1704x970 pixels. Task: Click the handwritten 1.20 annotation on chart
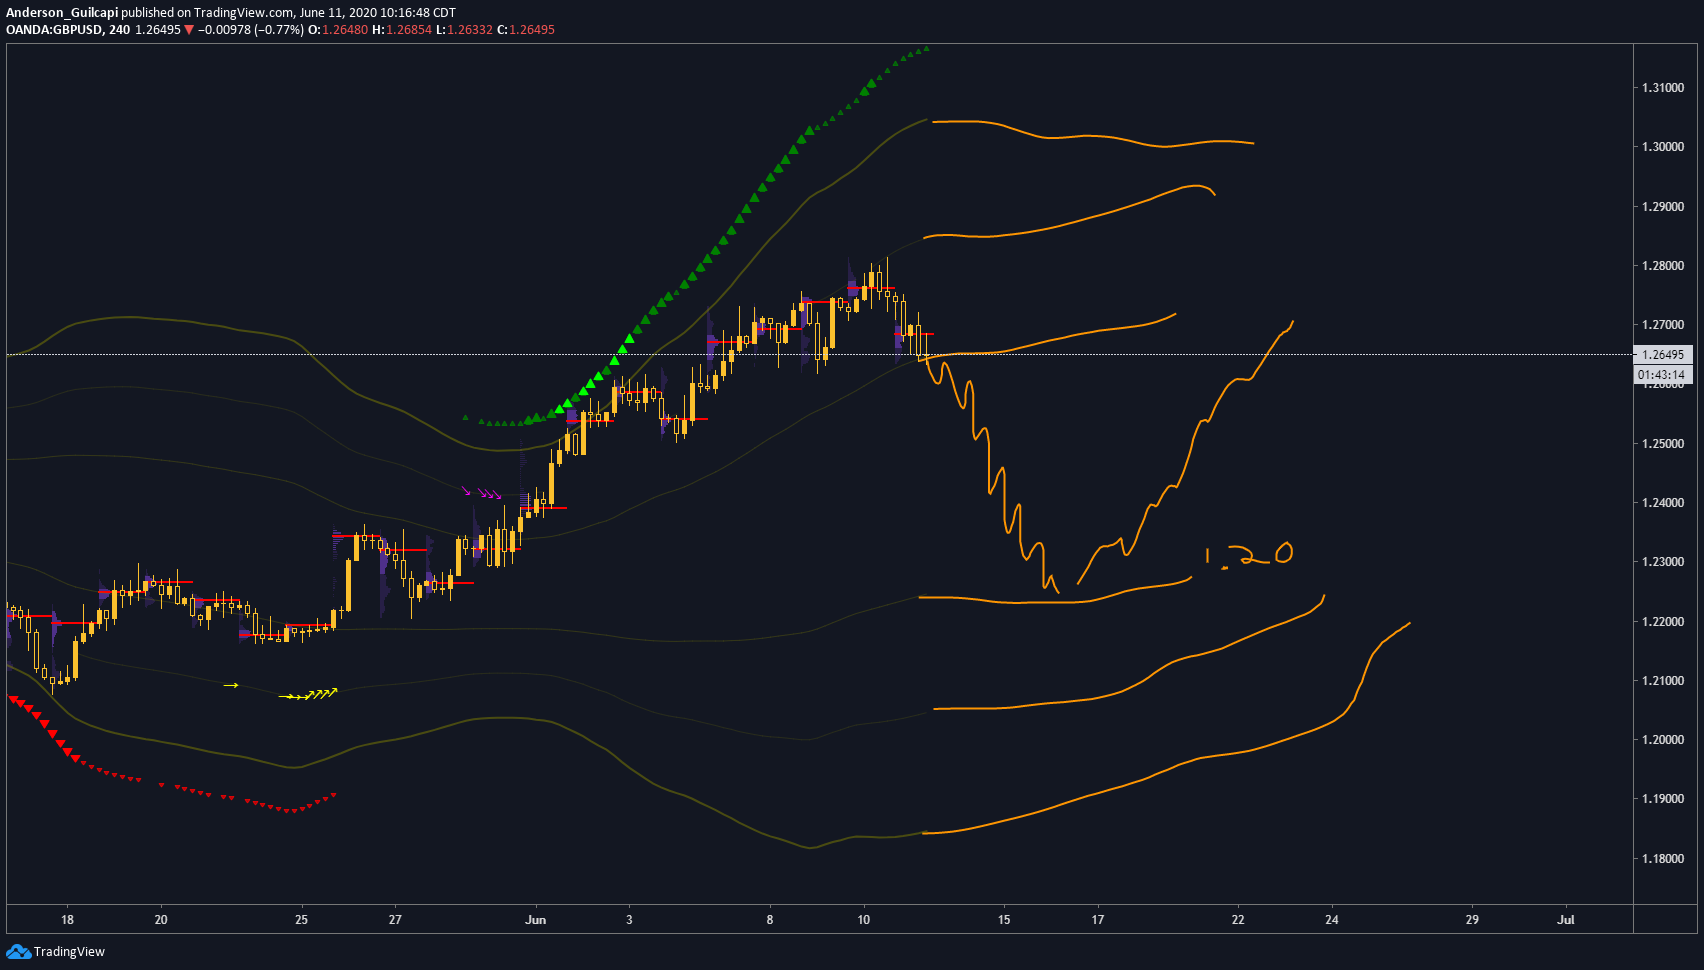[x=1247, y=556]
